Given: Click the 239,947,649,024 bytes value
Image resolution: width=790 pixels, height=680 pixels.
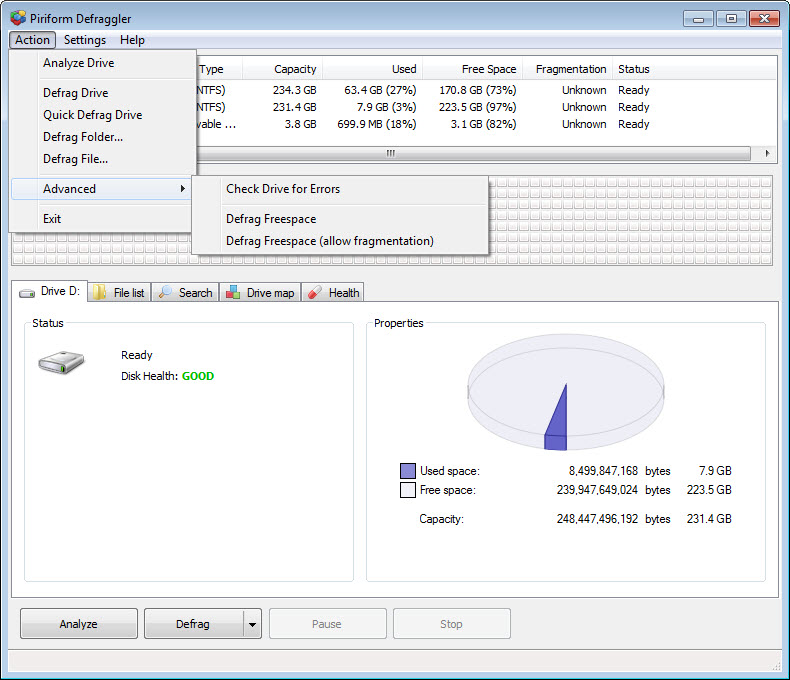Looking at the screenshot, I should tap(598, 490).
